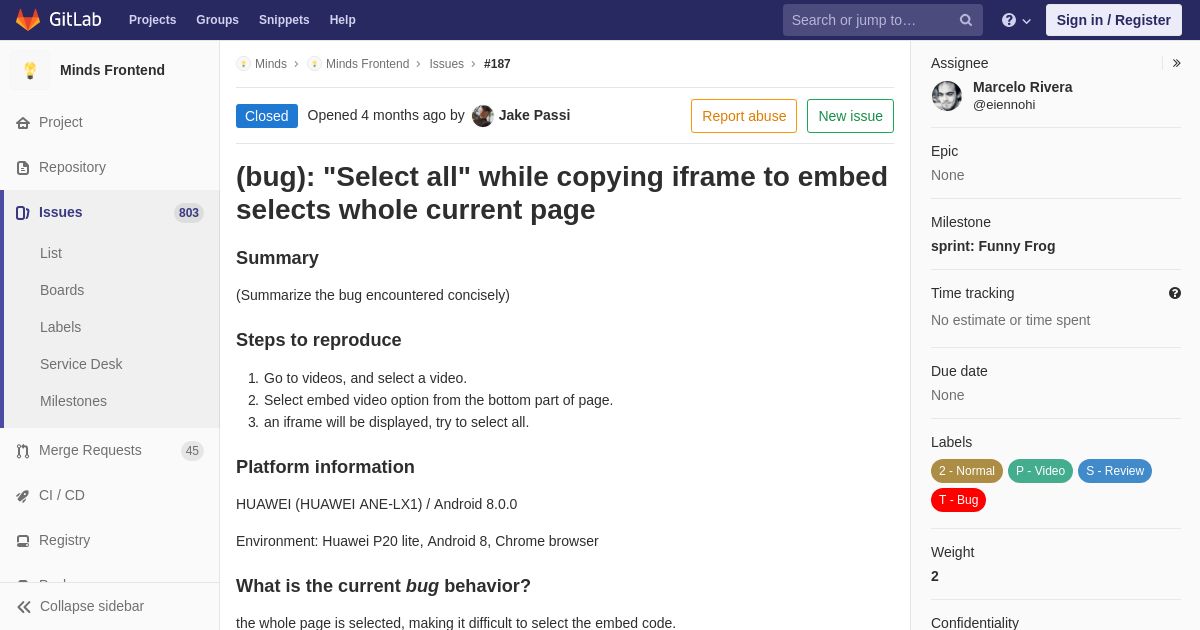
Task: Click the Time tracking help icon
Action: click(x=1175, y=293)
